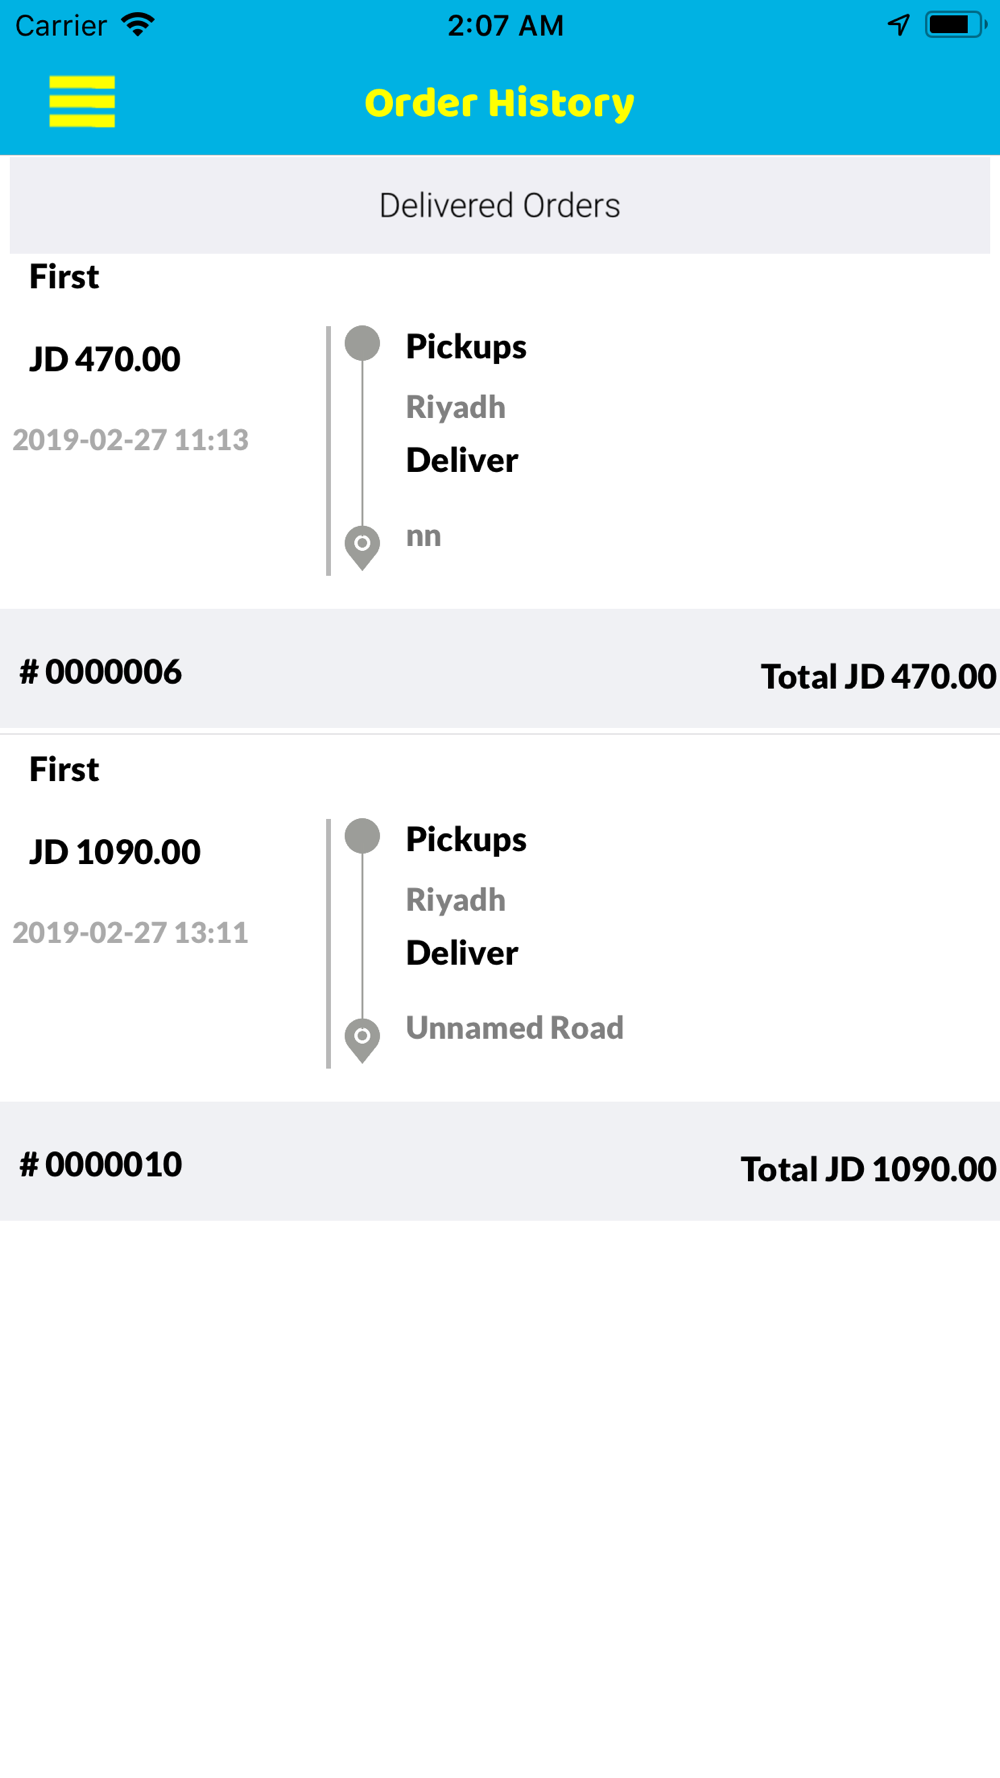The image size is (1000, 1778).
Task: Tap the delivery pin icon beside Unnamed Road
Action: 362,1040
